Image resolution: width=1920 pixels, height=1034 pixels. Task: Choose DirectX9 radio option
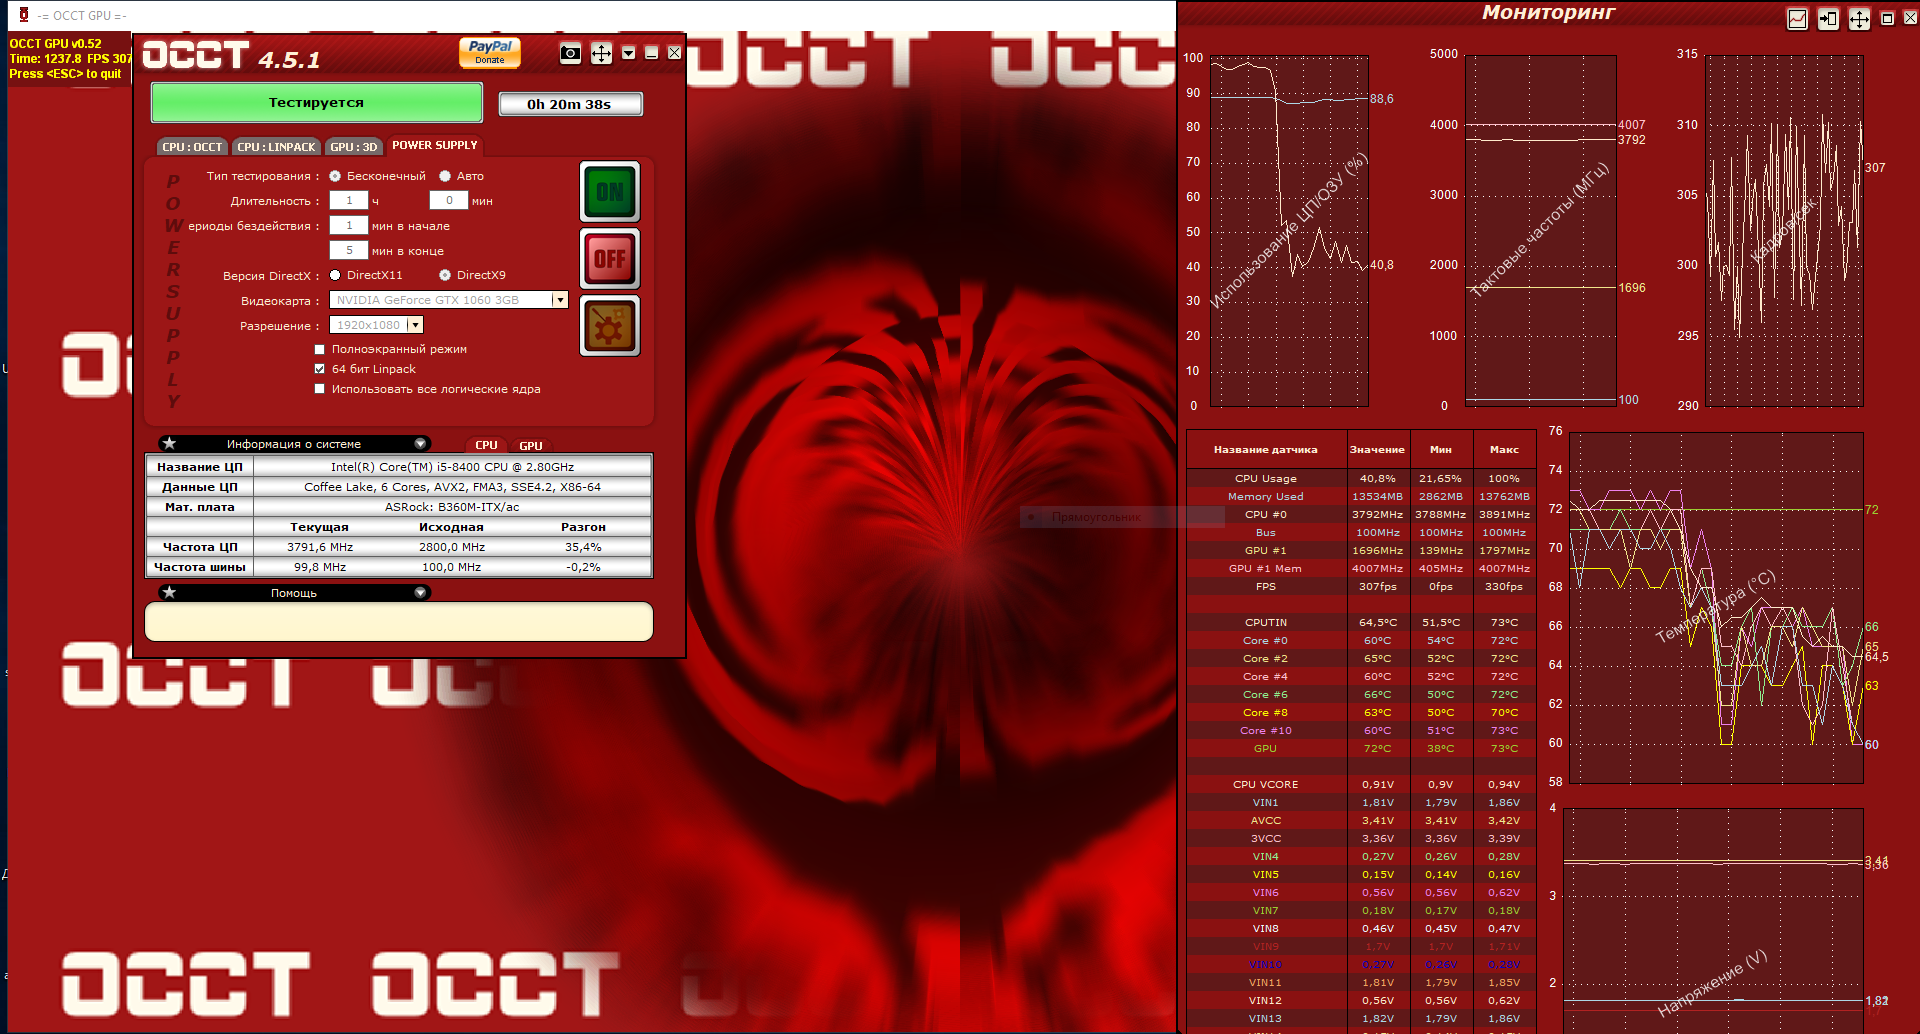click(x=445, y=275)
